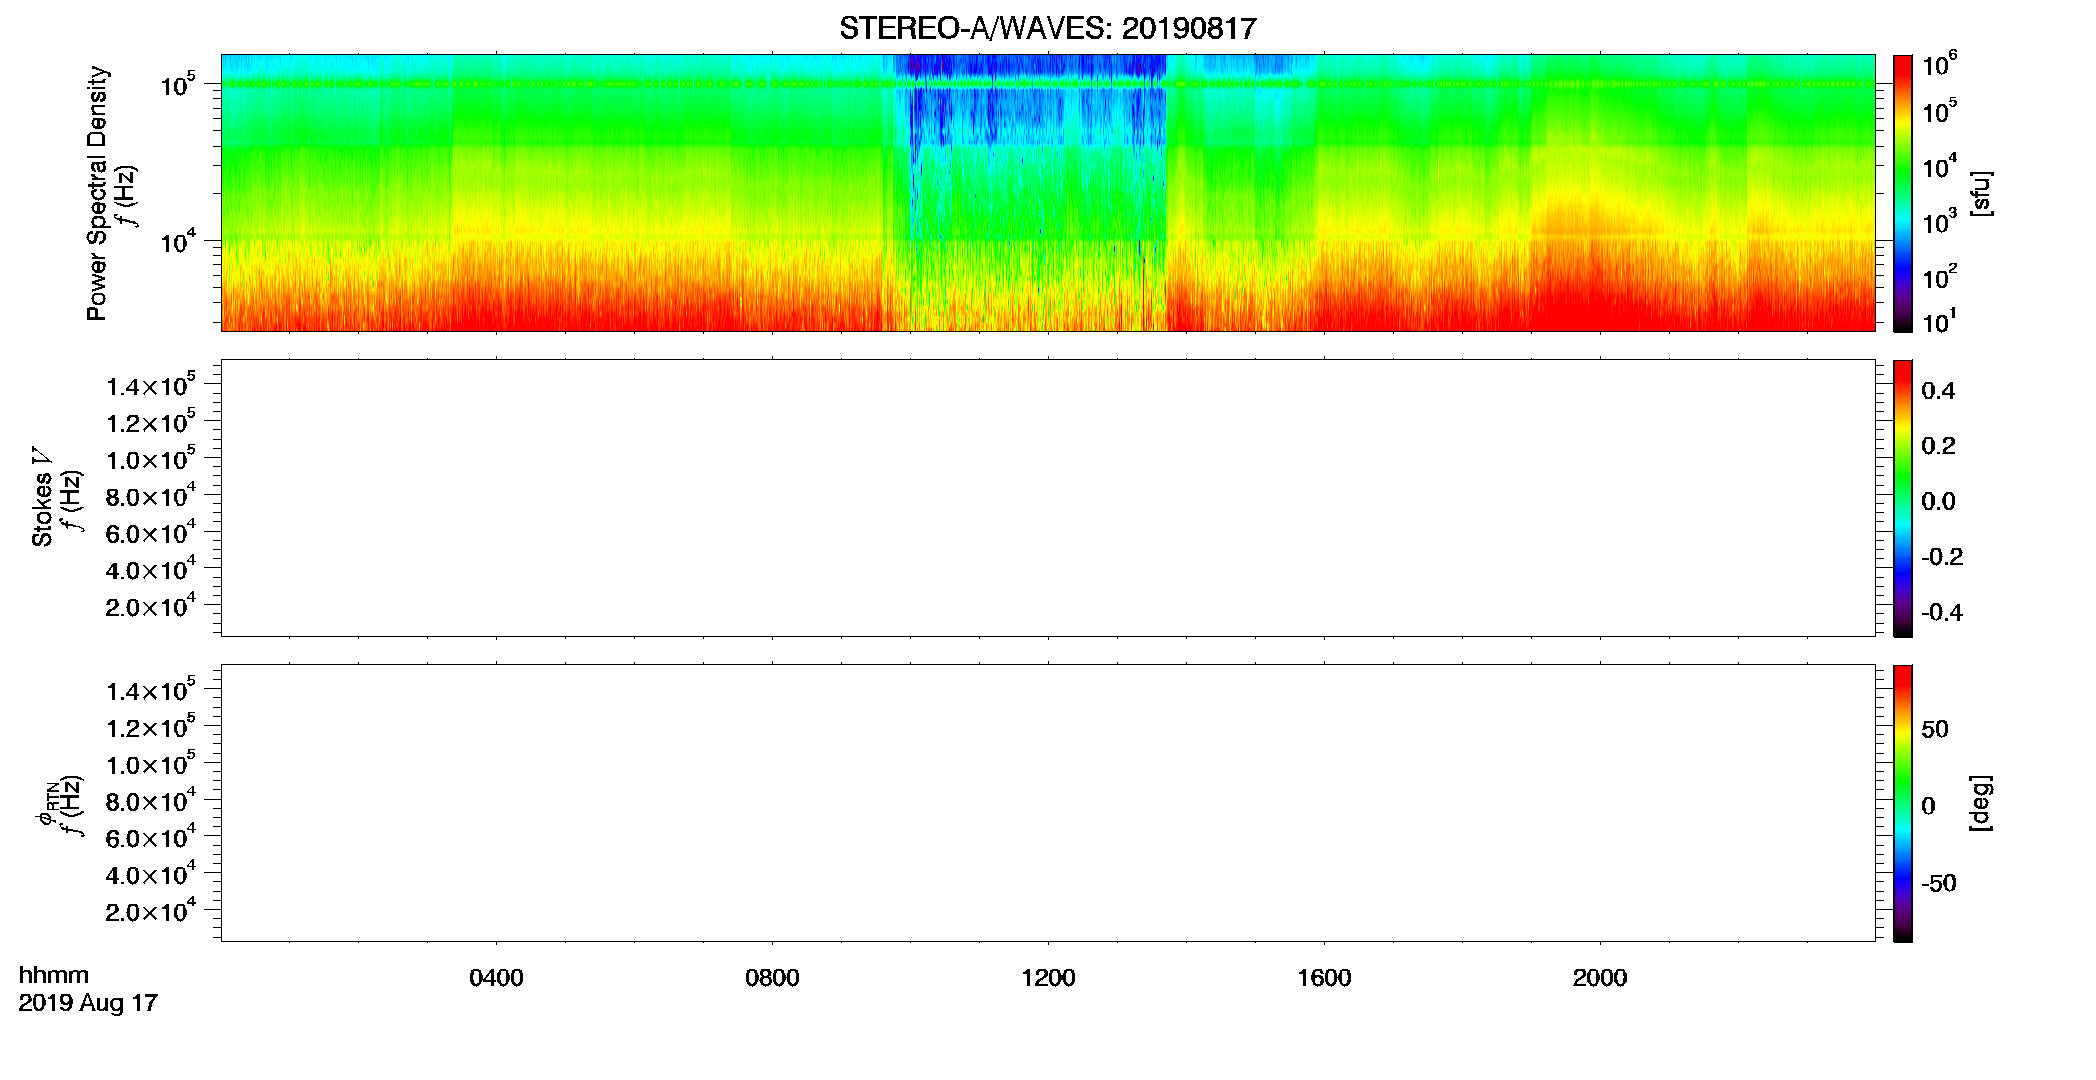Click the power spectral density color bar
This screenshot has width=2096, height=1080.
1902,193
